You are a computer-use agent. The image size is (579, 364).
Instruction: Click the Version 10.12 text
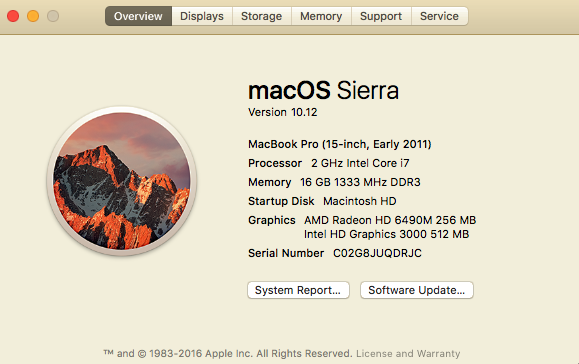pyautogui.click(x=282, y=112)
